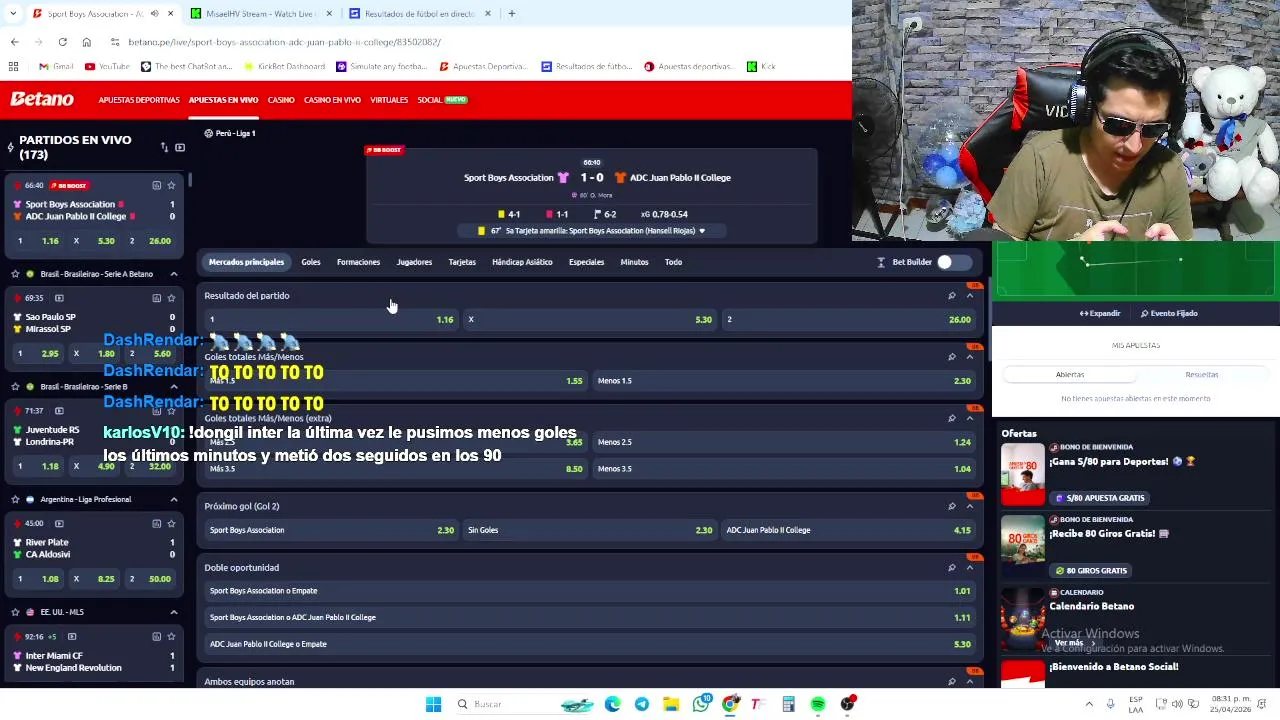Pin the Resultado del partido market
Image resolution: width=1280 pixels, height=720 pixels.
951,296
